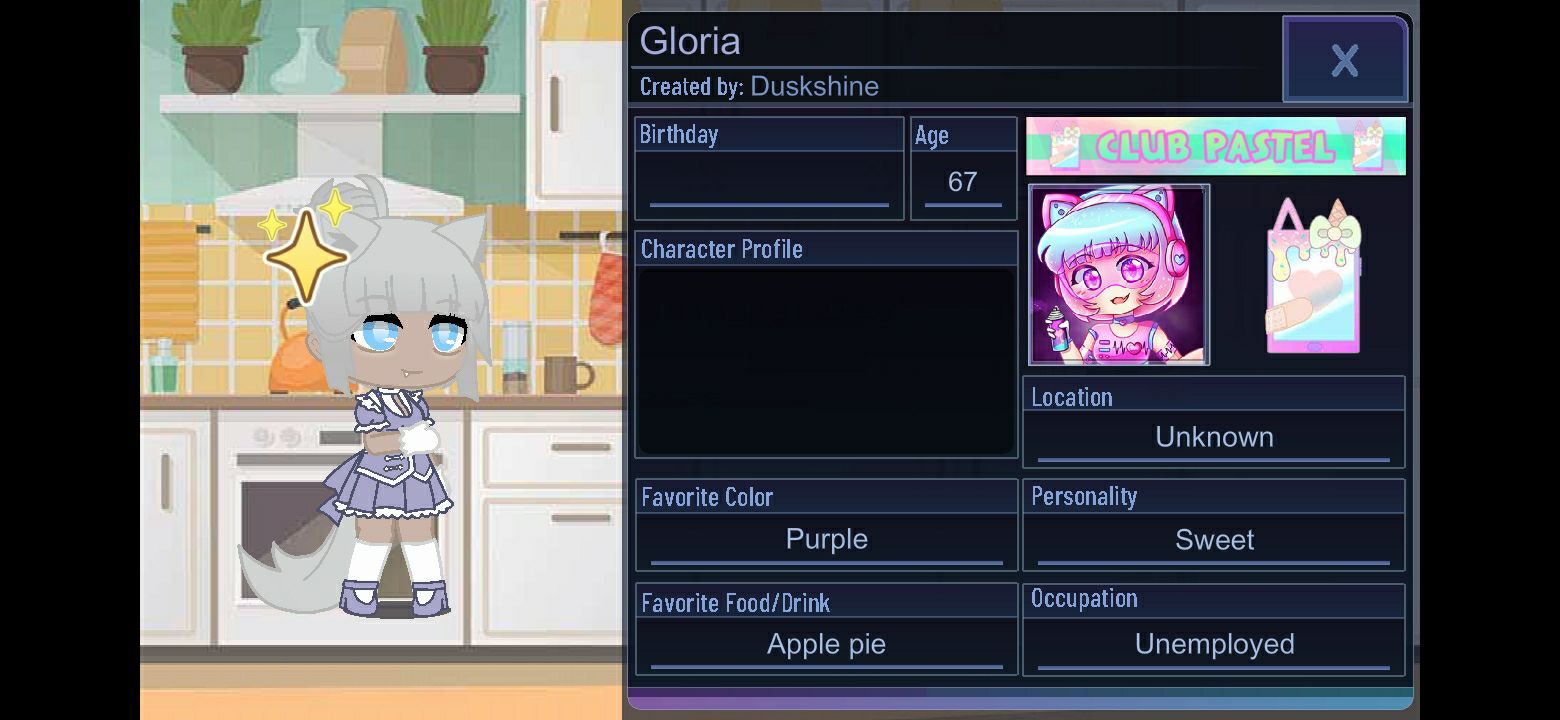The width and height of the screenshot is (1560, 720).
Task: Change the Location field set to Unknown
Action: pos(1214,438)
